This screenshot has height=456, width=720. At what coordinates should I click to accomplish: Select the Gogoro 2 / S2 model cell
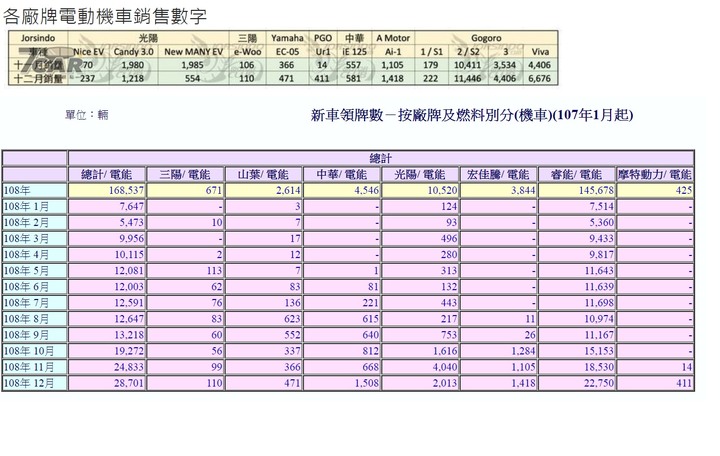tap(468, 51)
